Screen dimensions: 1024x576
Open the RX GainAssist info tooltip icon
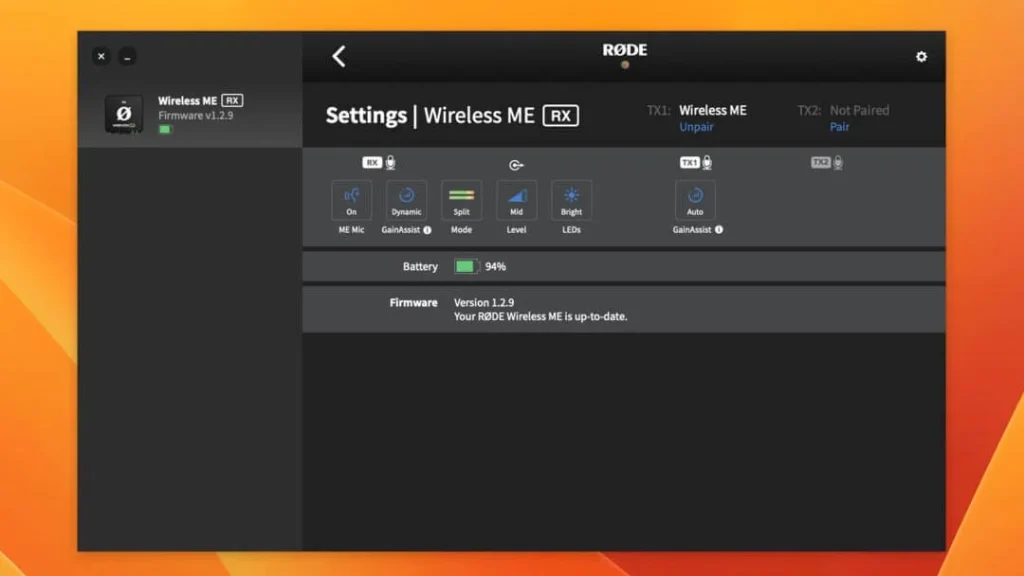[428, 230]
